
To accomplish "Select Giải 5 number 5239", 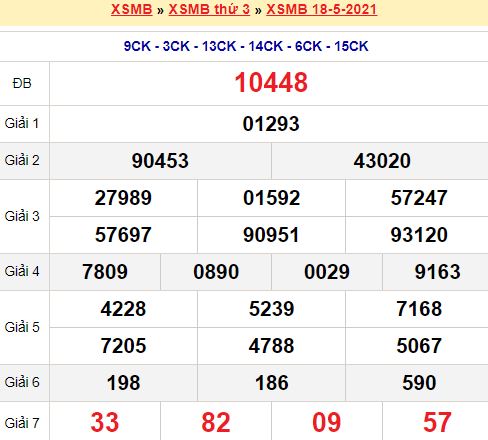I will (271, 309).
